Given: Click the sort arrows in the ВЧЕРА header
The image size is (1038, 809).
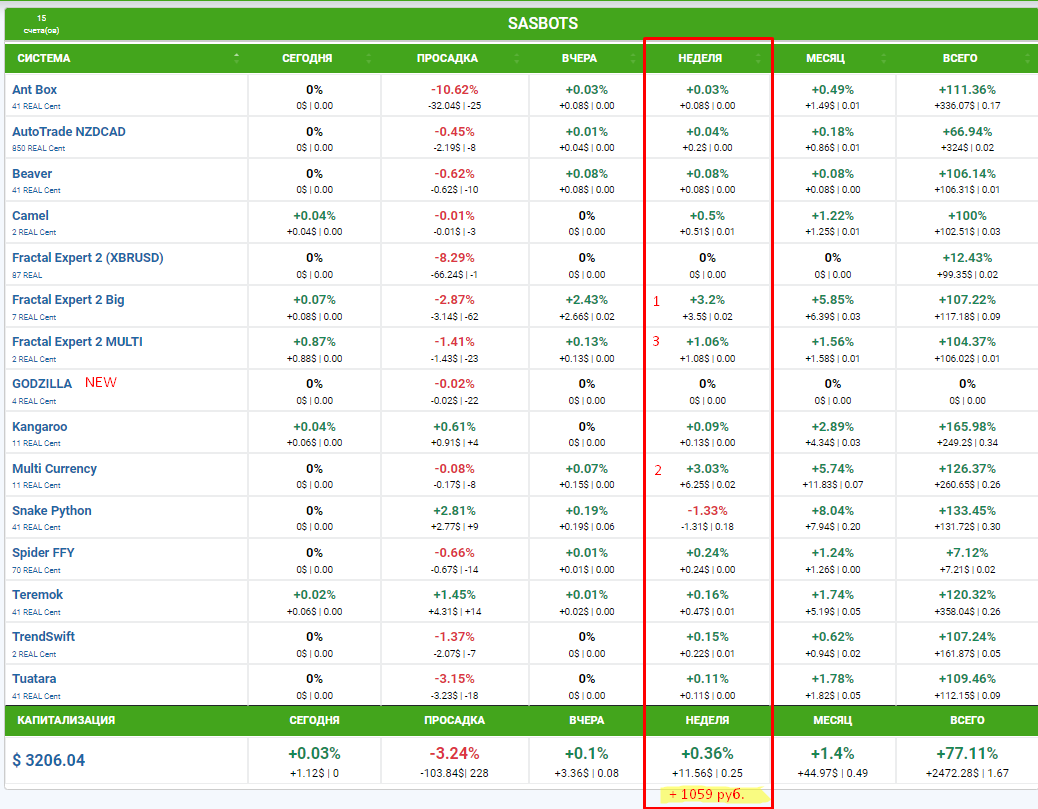Looking at the screenshot, I should click(x=635, y=58).
